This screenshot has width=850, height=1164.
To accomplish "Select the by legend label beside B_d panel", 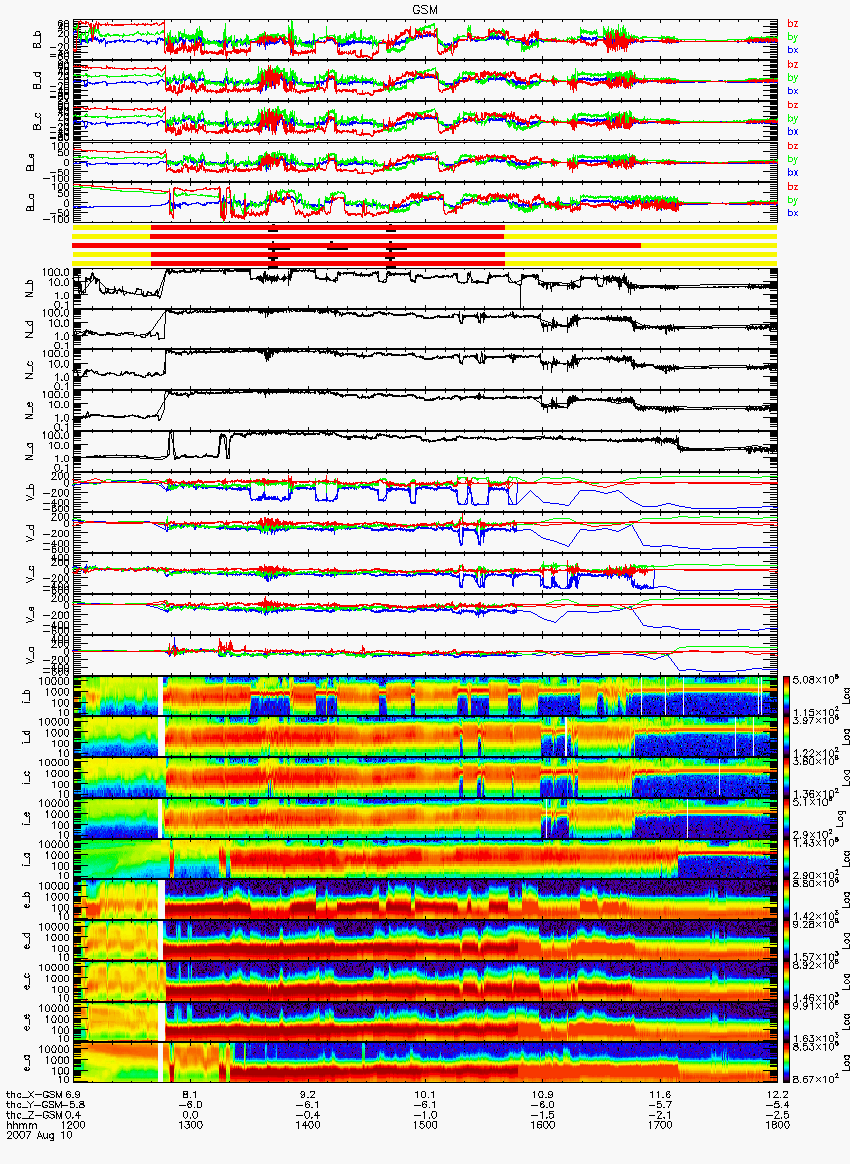I will pos(793,77).
